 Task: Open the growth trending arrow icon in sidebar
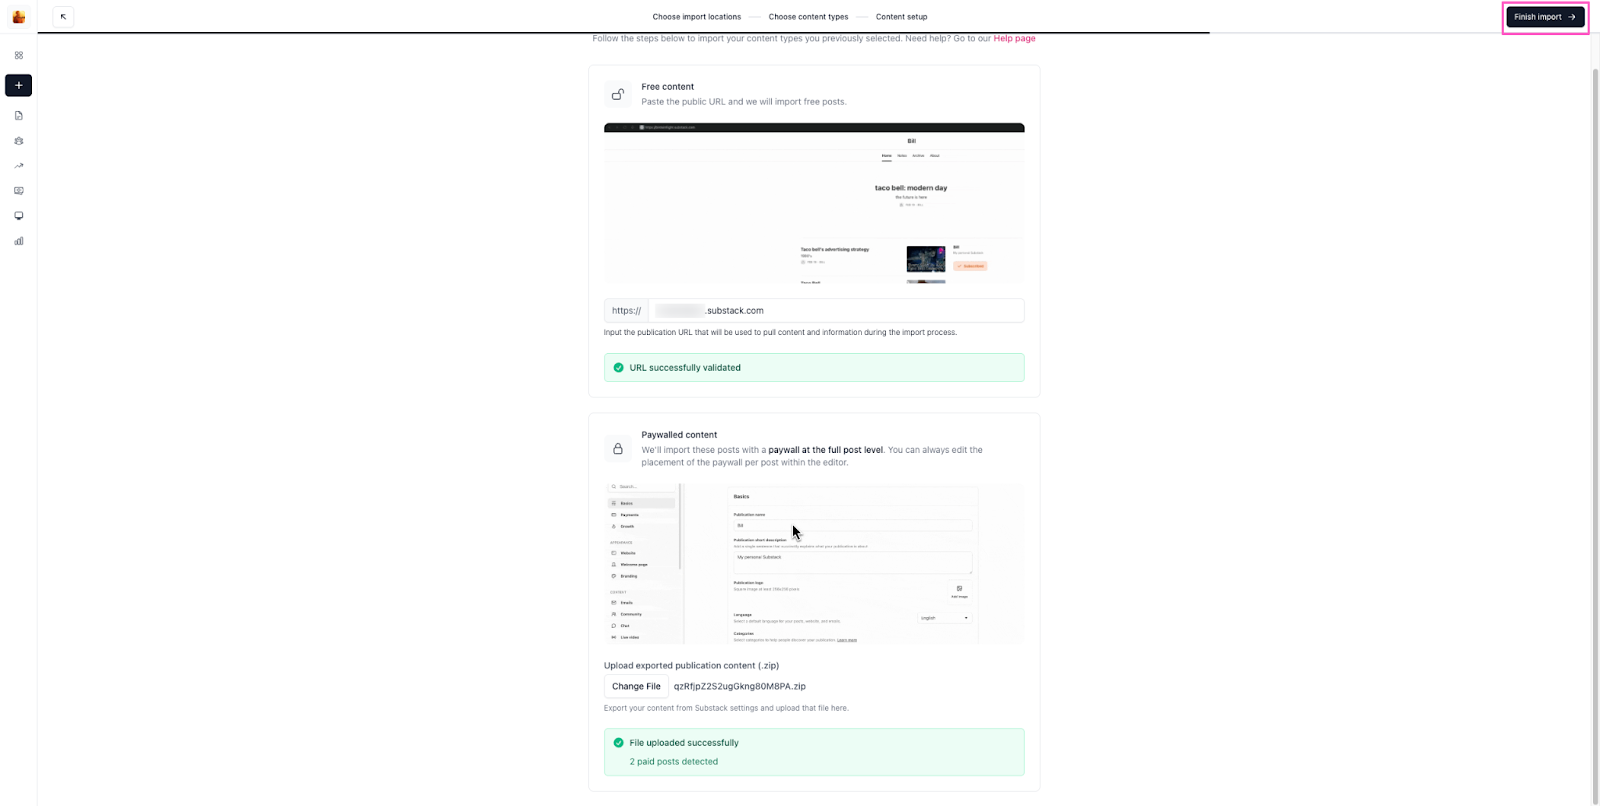click(x=18, y=166)
